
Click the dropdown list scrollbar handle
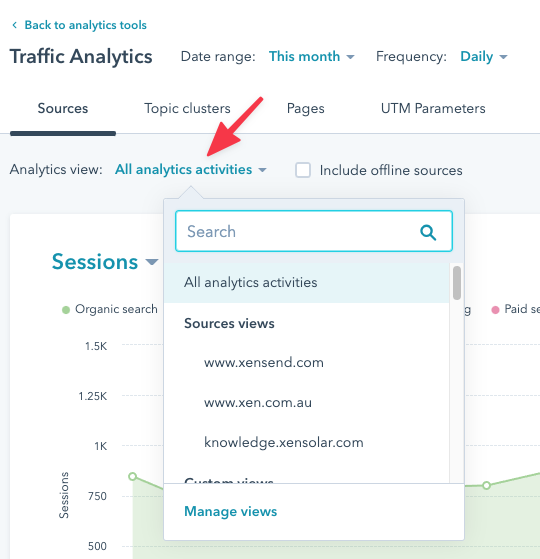tap(457, 283)
